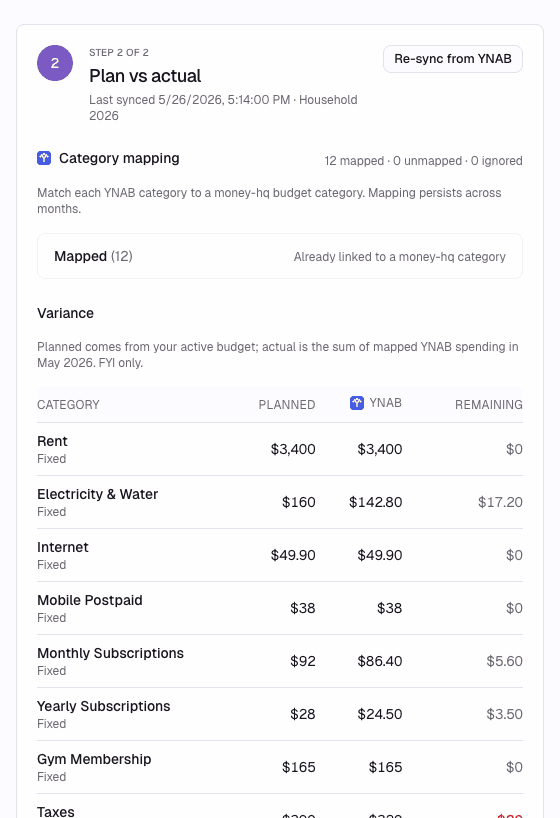Click the STEP 2 OF 2 label
The image size is (560, 818).
click(x=119, y=53)
